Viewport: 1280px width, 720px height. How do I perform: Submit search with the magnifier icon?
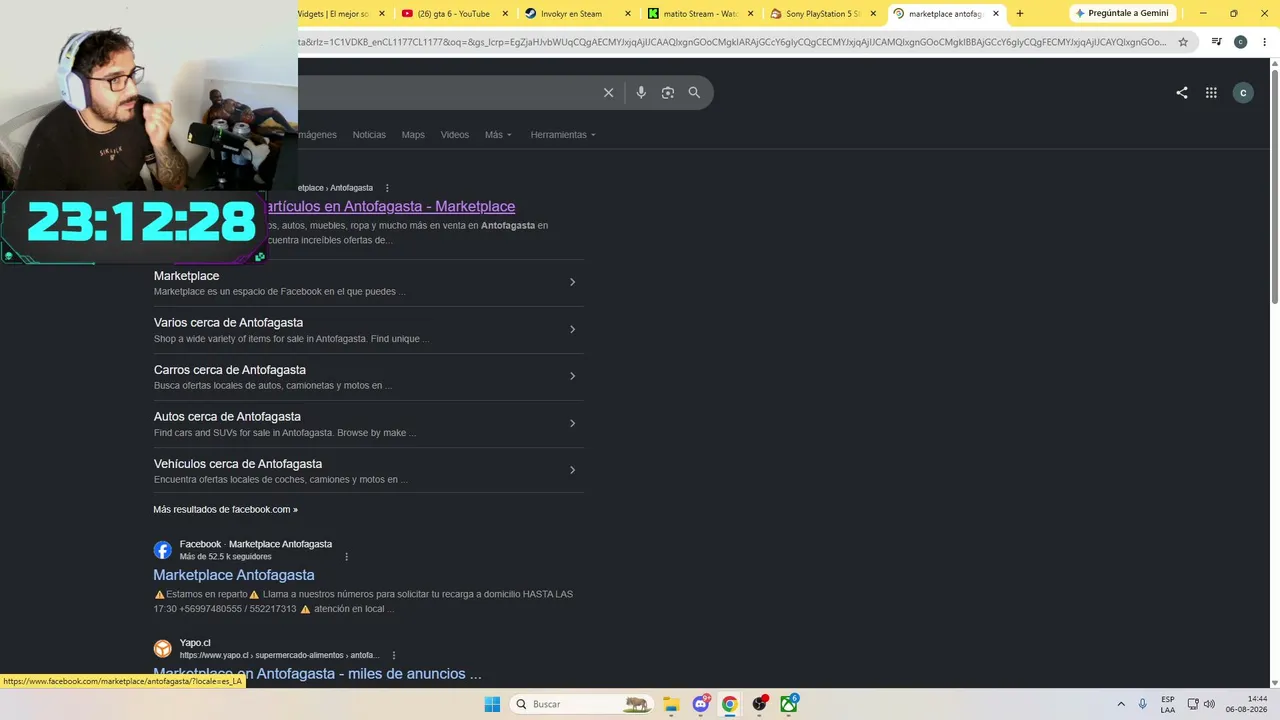coord(694,93)
